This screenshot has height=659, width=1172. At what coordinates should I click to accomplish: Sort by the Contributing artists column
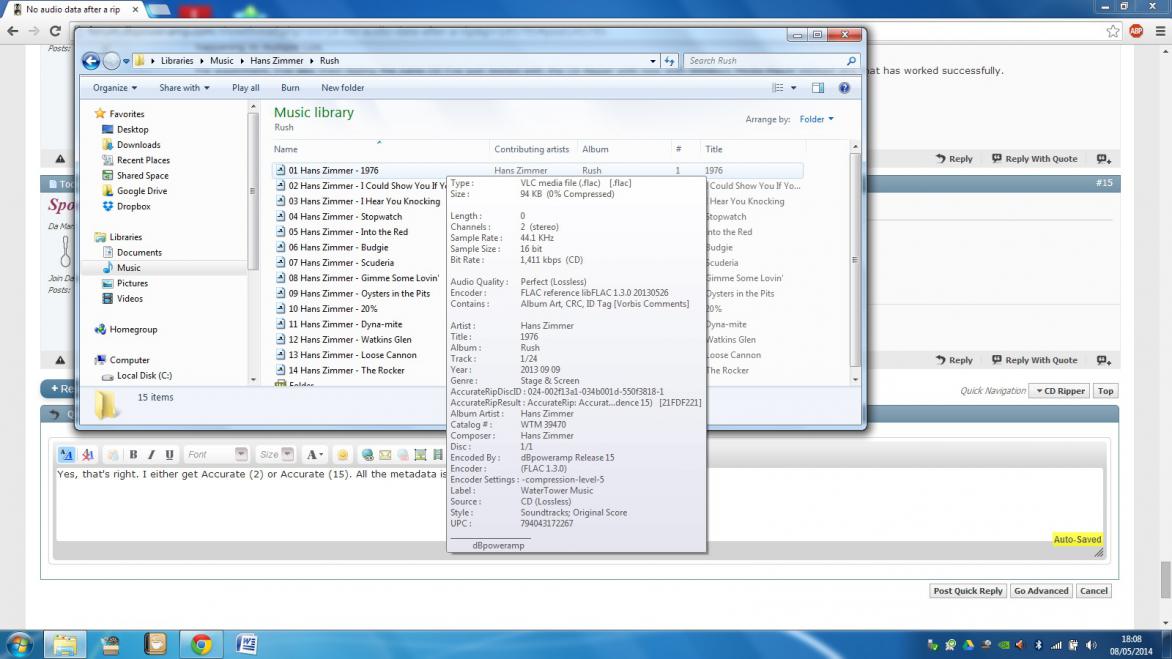click(x=531, y=149)
